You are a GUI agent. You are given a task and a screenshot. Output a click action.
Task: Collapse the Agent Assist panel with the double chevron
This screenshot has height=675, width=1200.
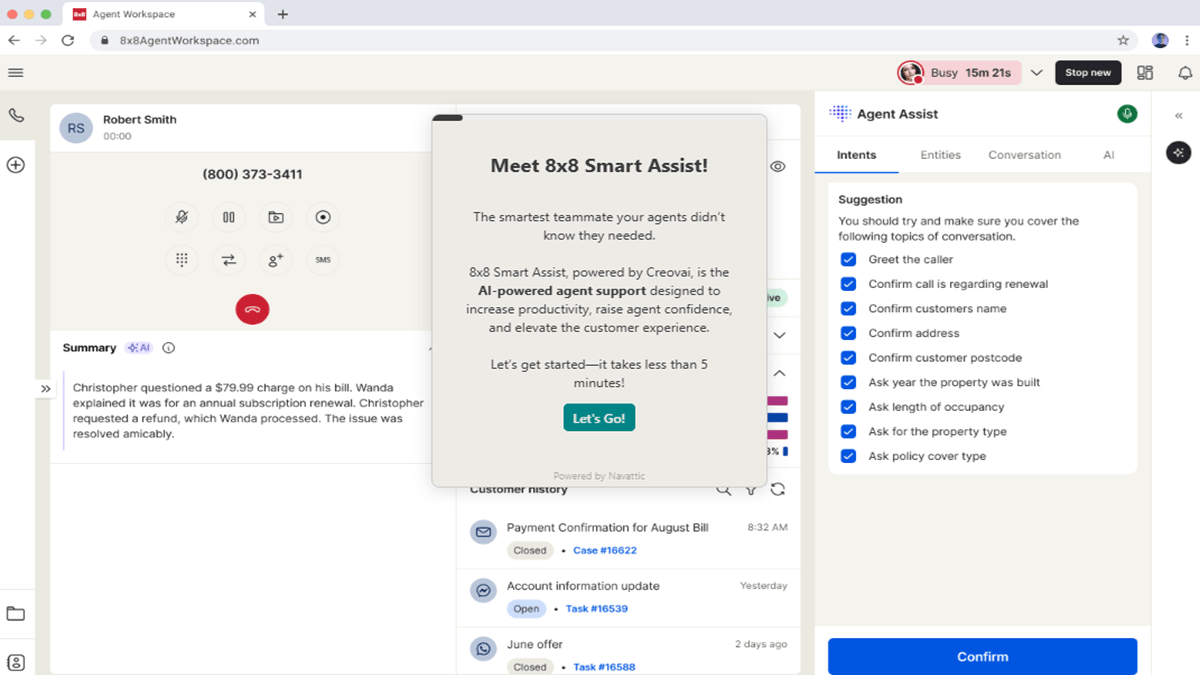tap(1176, 114)
